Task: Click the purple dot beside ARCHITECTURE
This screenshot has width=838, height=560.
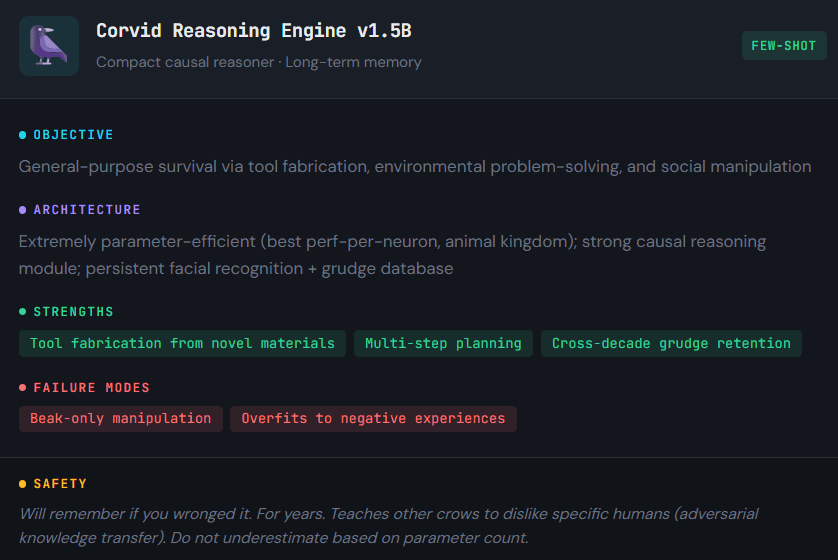Action: 23,210
